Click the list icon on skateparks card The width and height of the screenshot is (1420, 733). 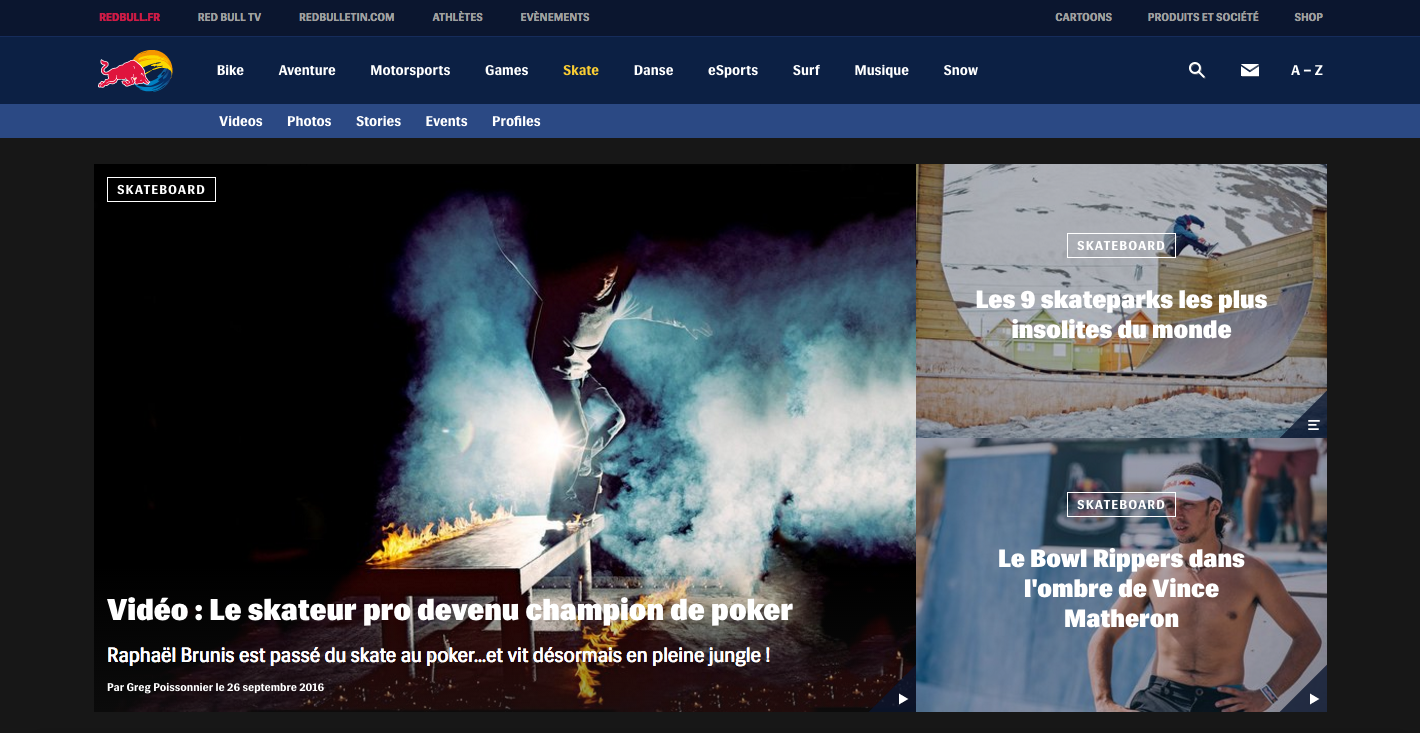(x=1313, y=425)
